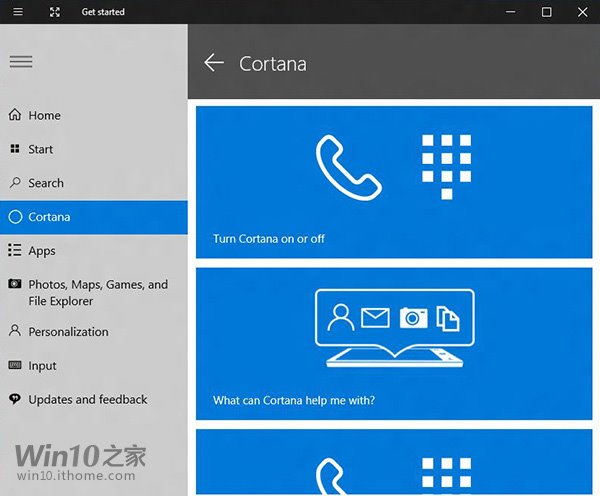Viewport: 600px width, 496px height.
Task: Click What can Cortana help me with text
Action: click(x=294, y=400)
